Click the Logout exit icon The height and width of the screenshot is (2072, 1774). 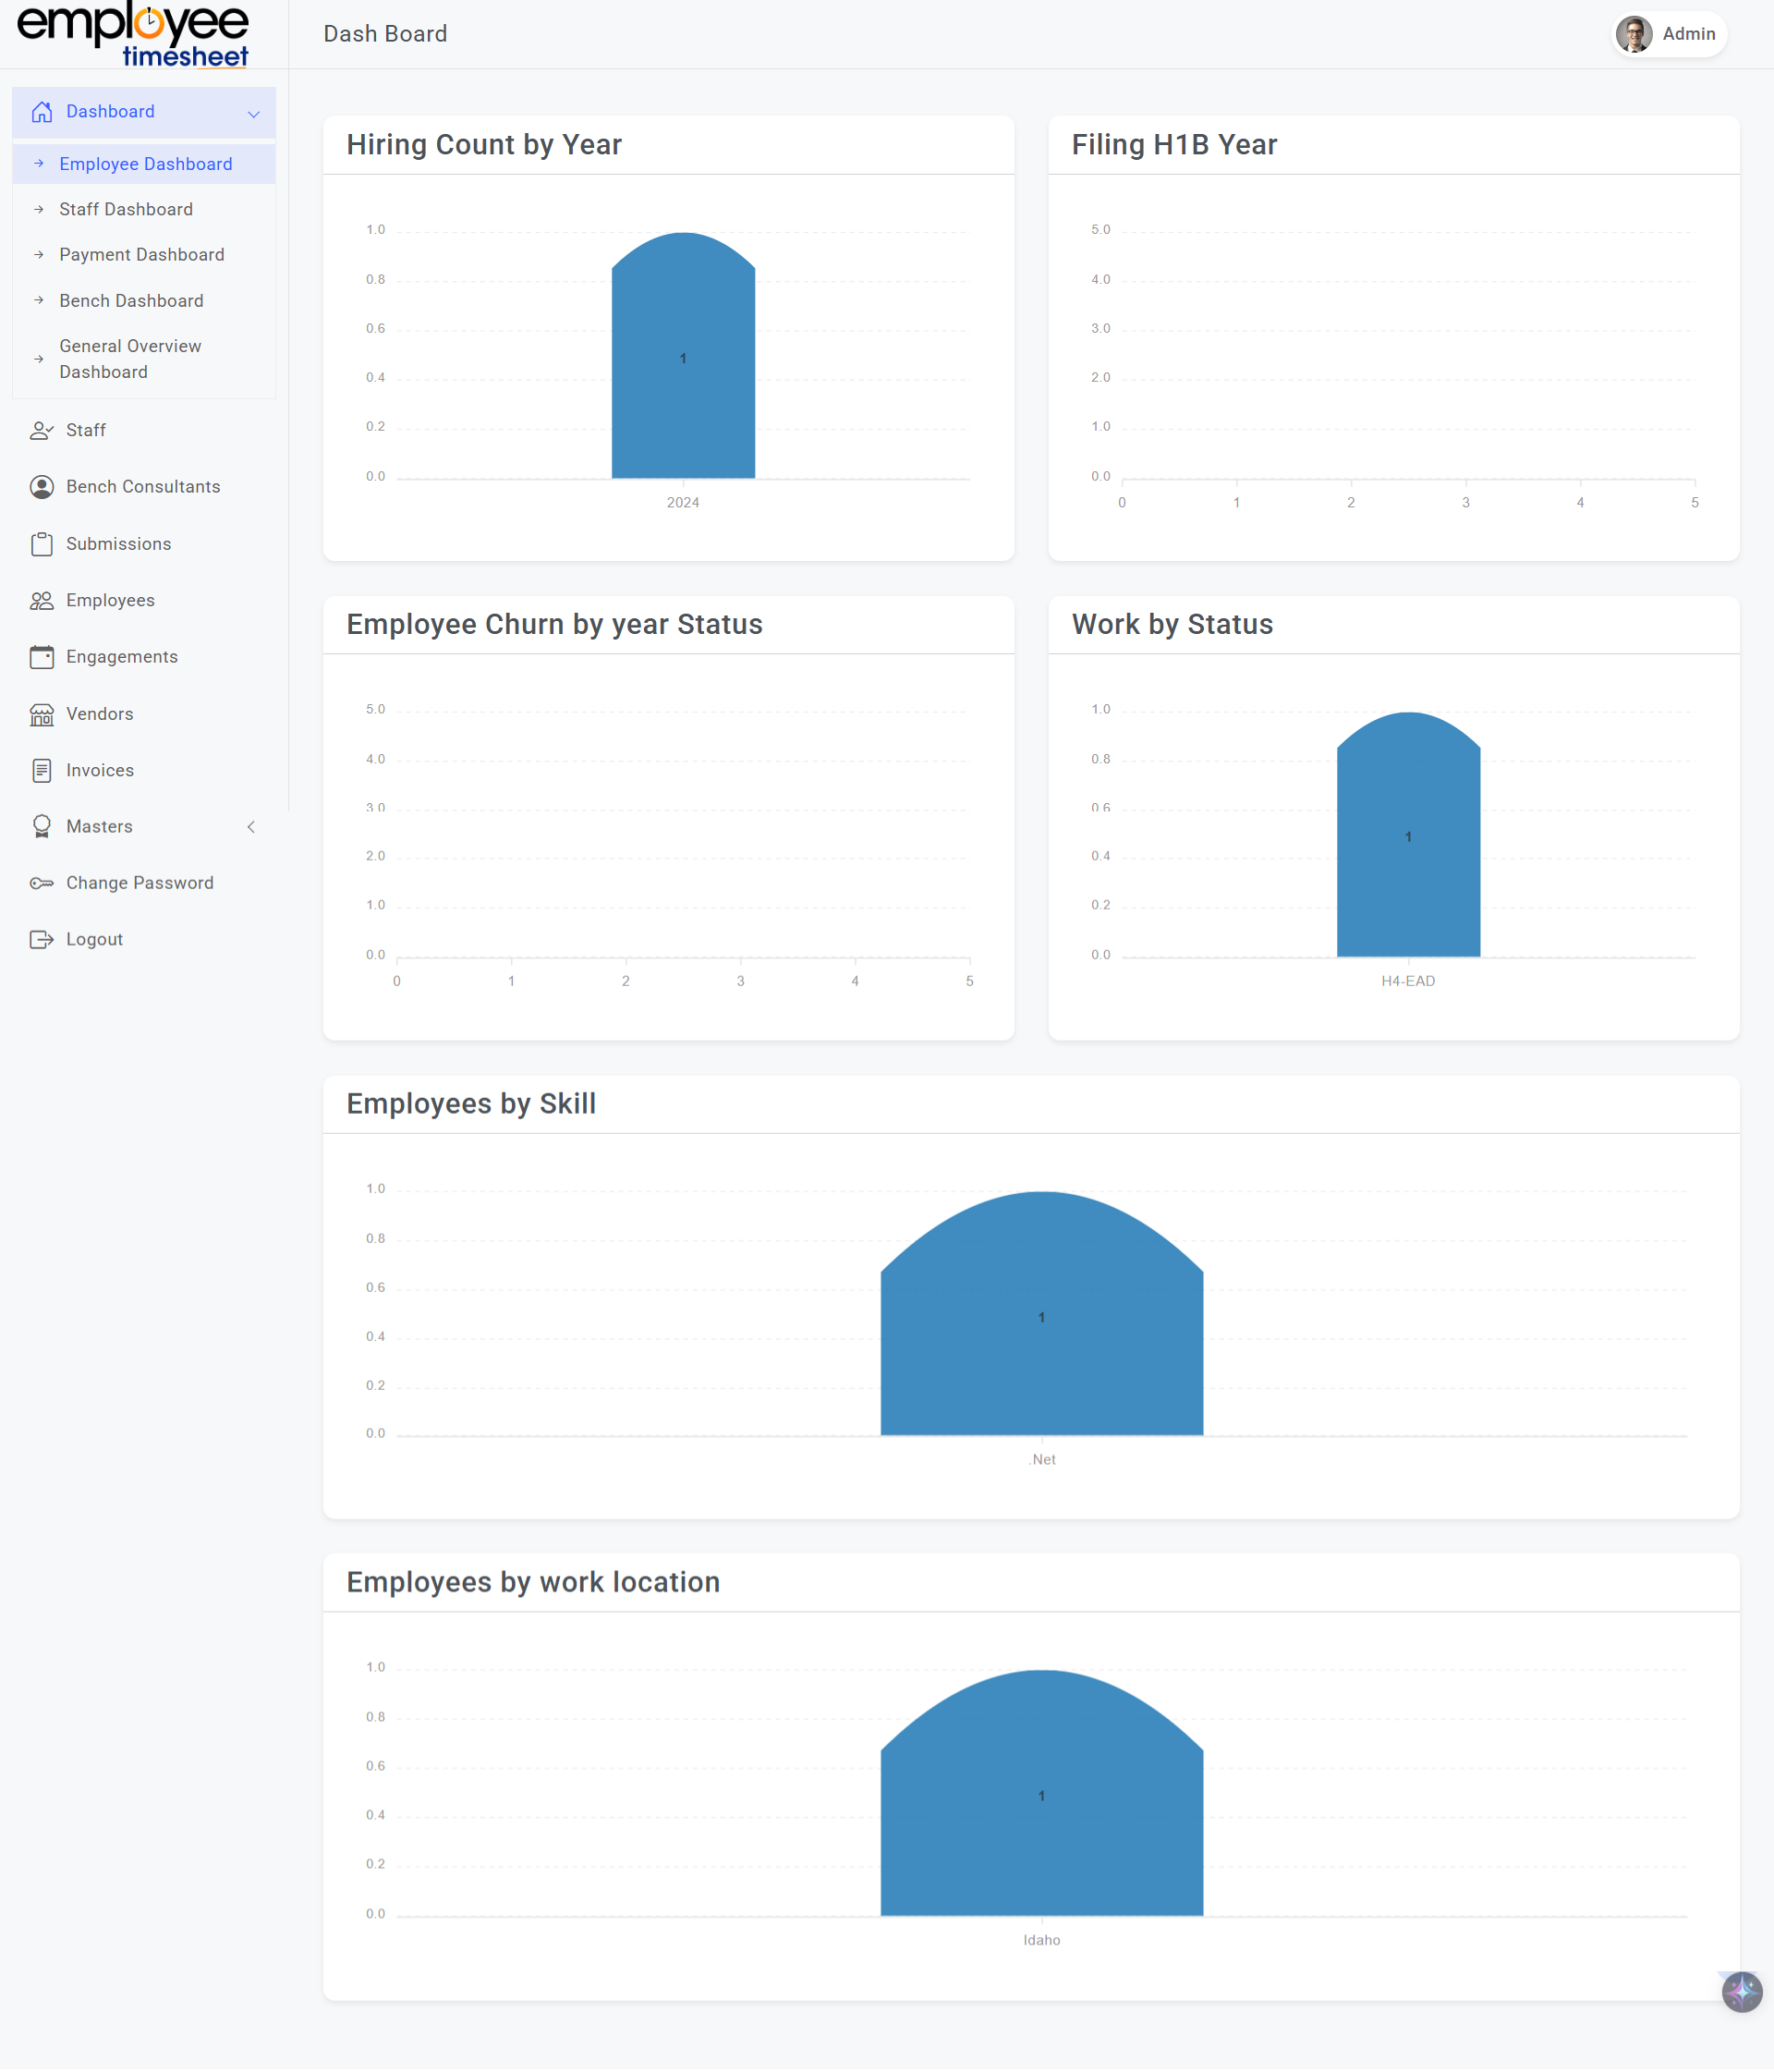(41, 939)
